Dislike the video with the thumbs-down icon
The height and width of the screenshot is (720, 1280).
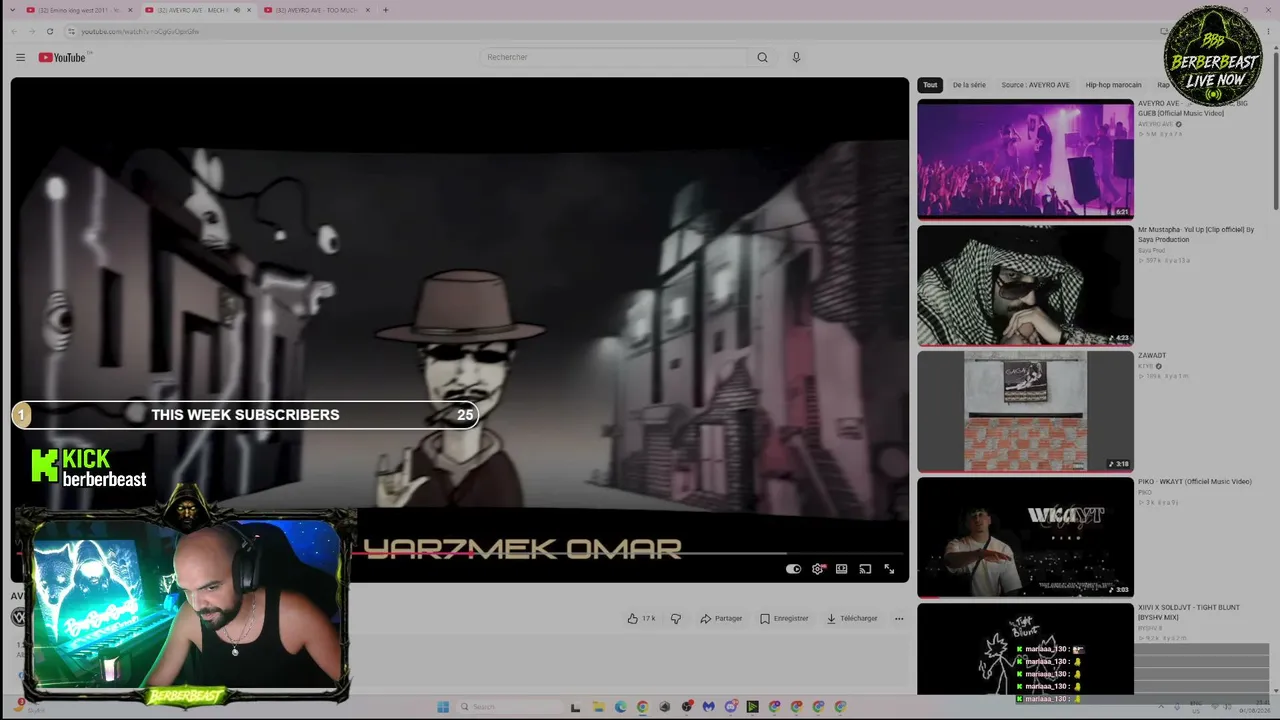(676, 618)
